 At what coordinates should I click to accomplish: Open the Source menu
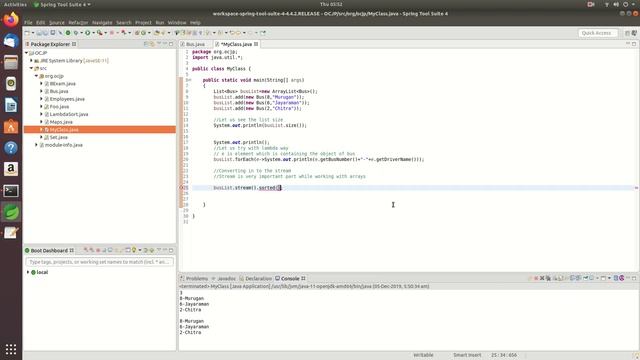57,22
